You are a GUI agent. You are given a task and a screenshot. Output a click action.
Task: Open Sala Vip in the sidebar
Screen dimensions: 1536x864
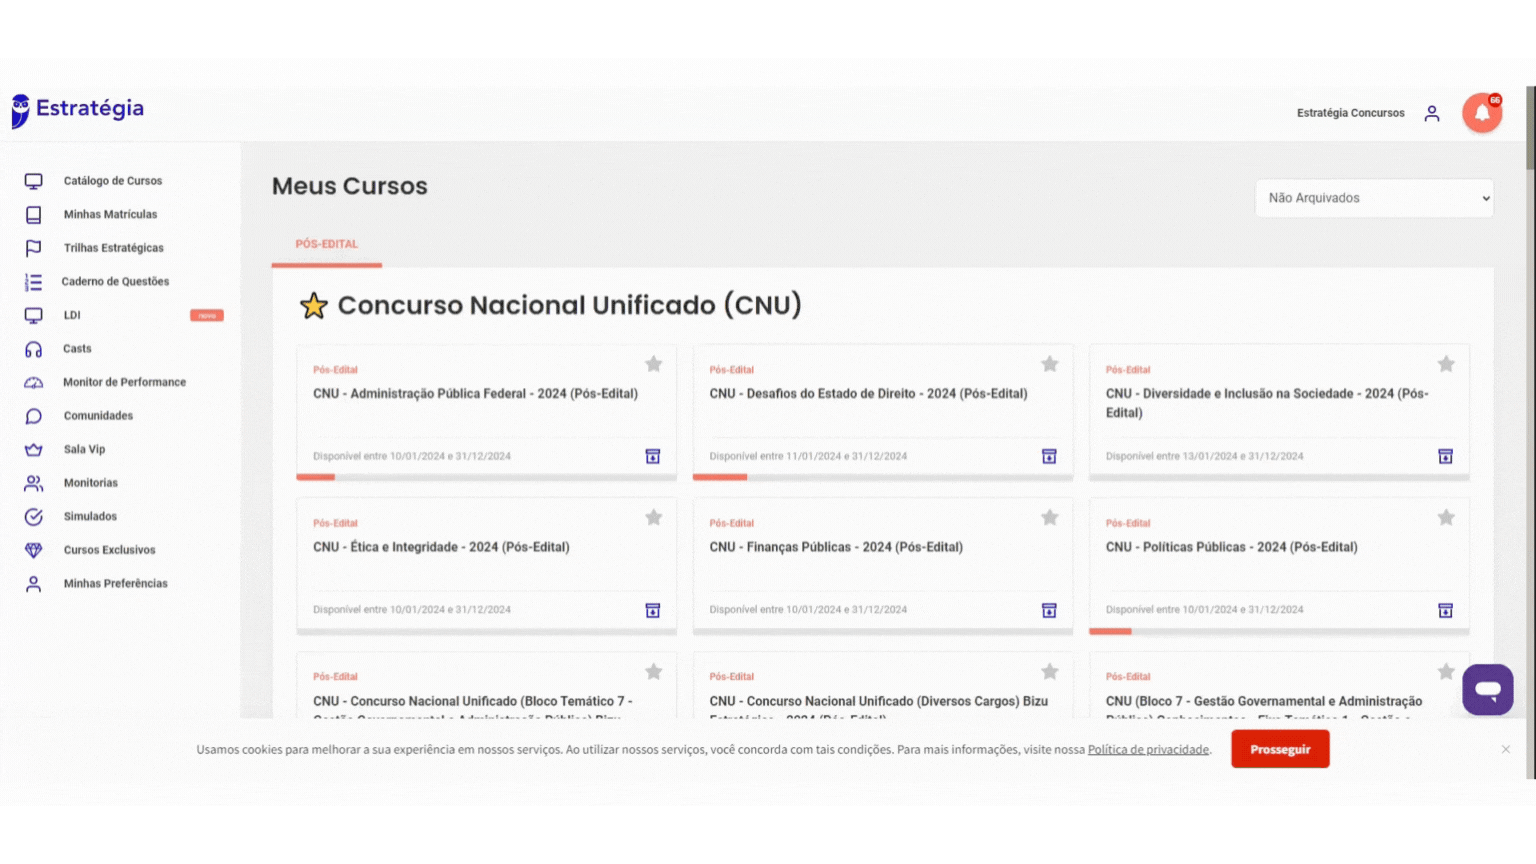tap(84, 450)
